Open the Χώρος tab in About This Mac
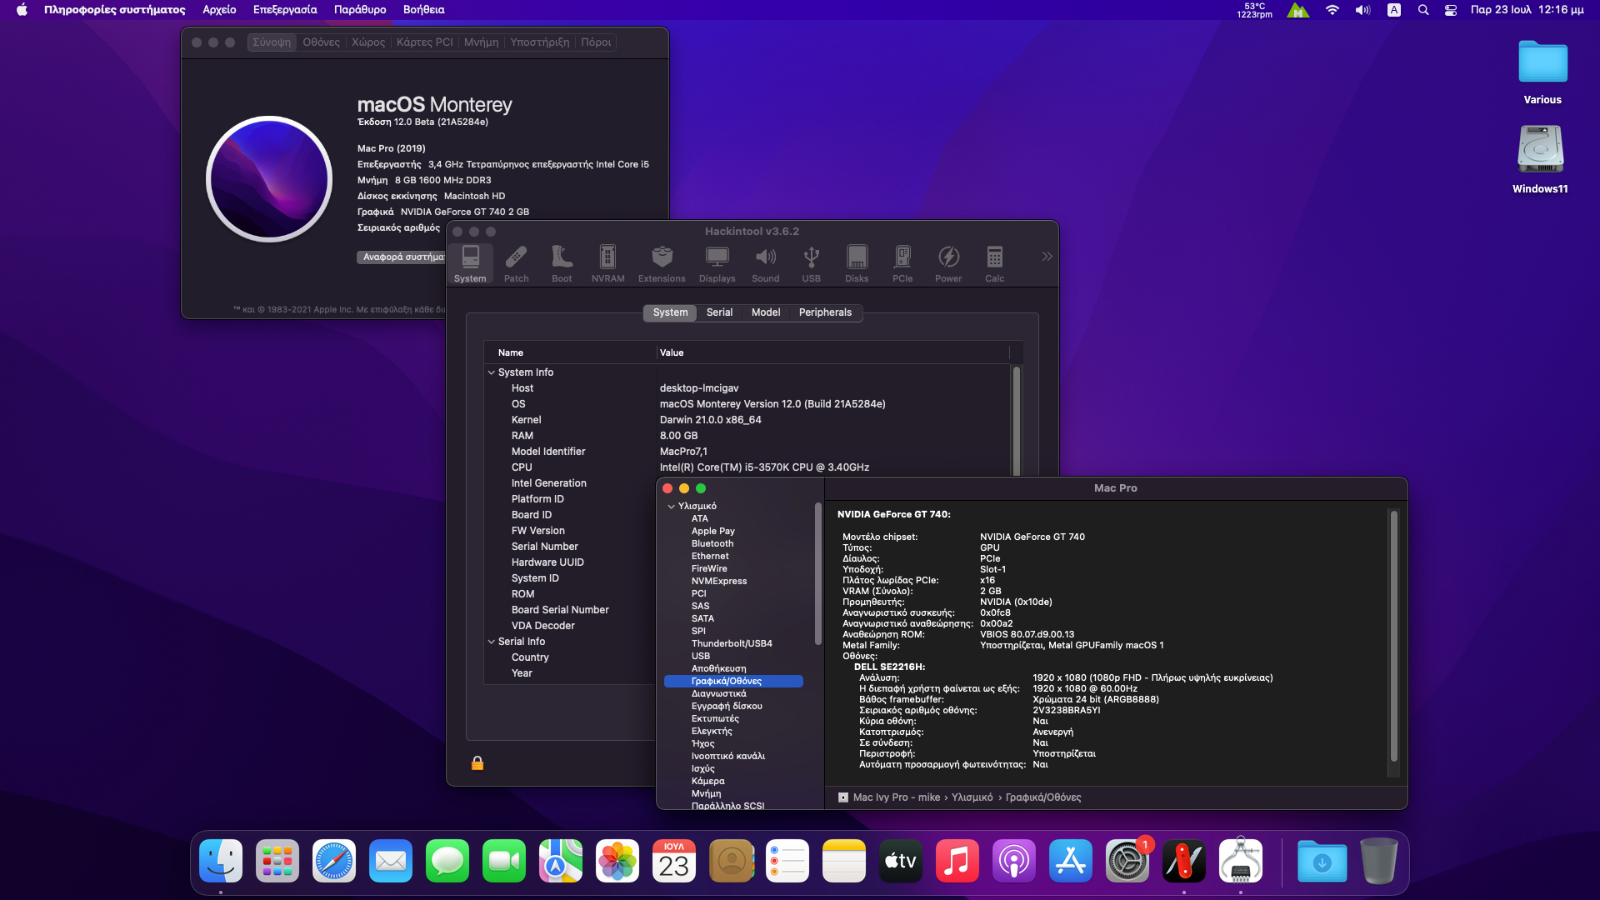The width and height of the screenshot is (1600, 900). point(368,42)
